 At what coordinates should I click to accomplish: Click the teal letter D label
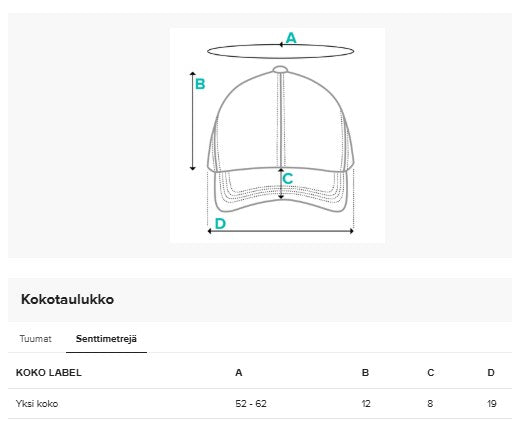pos(220,223)
